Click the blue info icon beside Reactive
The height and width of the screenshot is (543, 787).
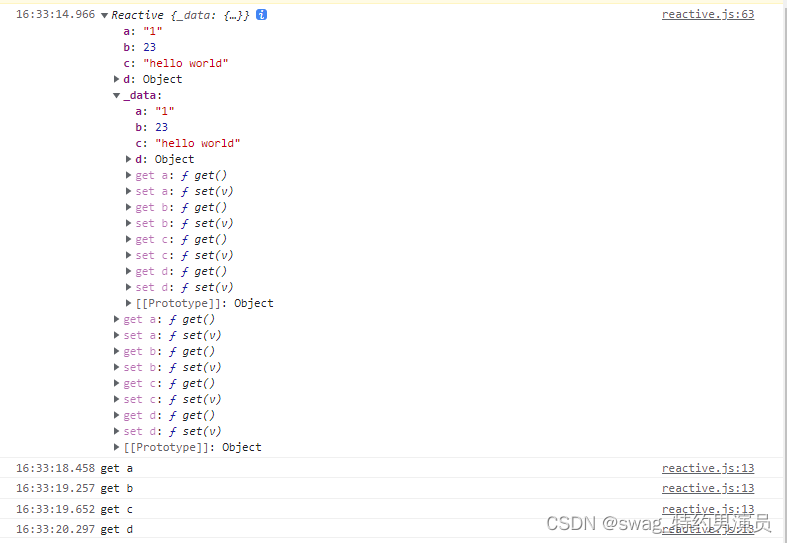click(261, 15)
